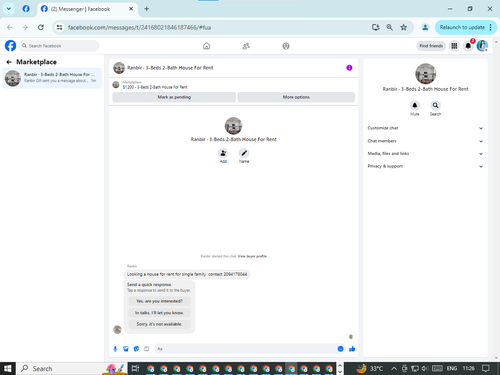Viewport: 500px width, 375px height.
Task: Search in conversation magnifier icon
Action: pyautogui.click(x=435, y=105)
